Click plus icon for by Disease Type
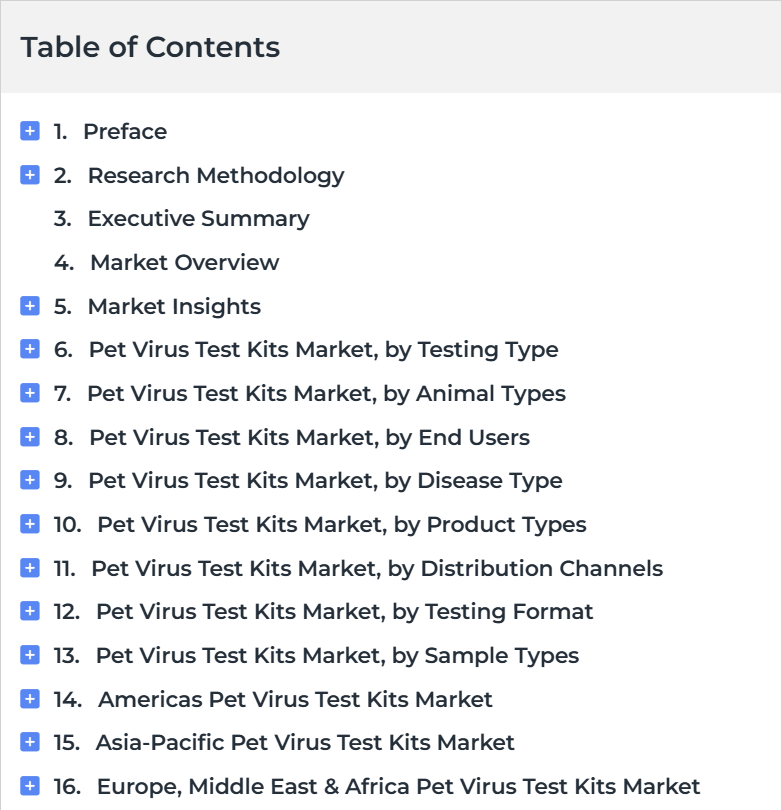Screen dimensions: 781x810 tap(30, 480)
